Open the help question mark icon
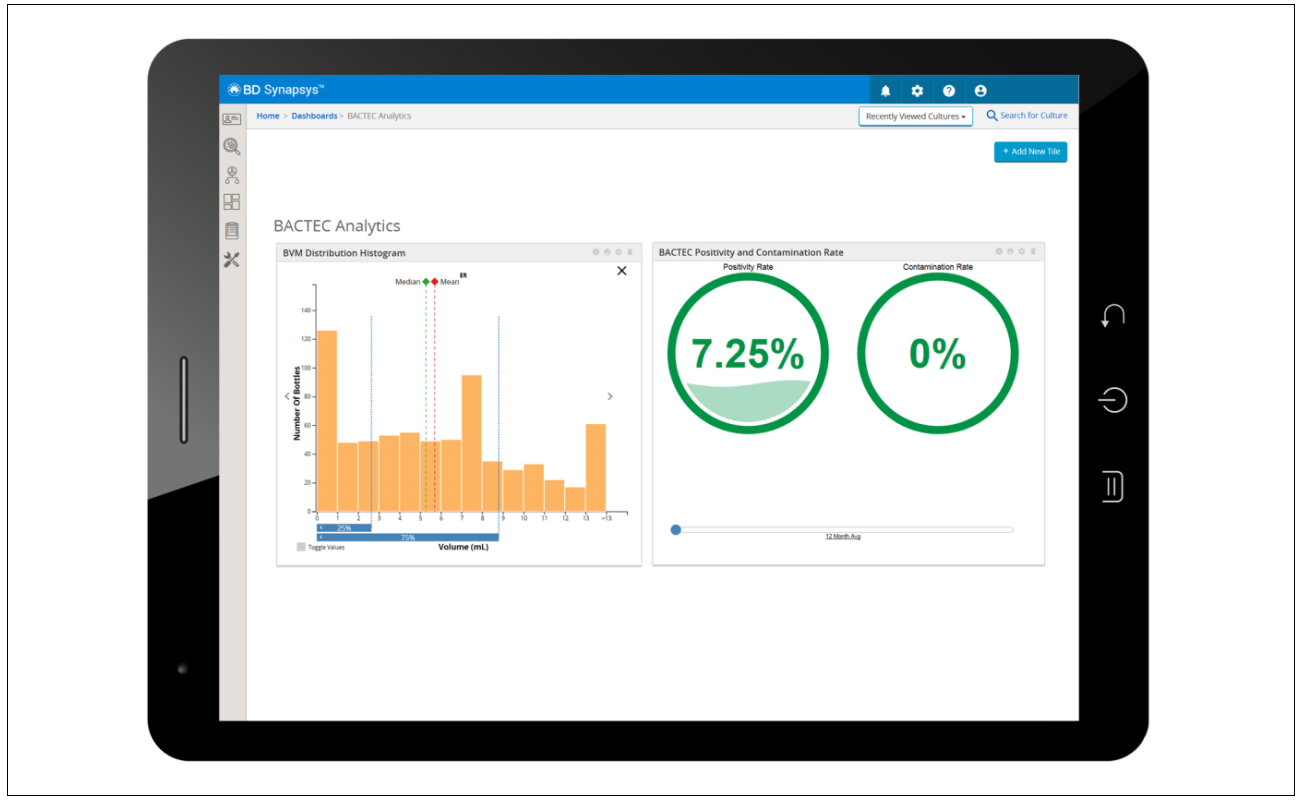Image resolution: width=1300 pixels, height=800 pixels. (949, 90)
